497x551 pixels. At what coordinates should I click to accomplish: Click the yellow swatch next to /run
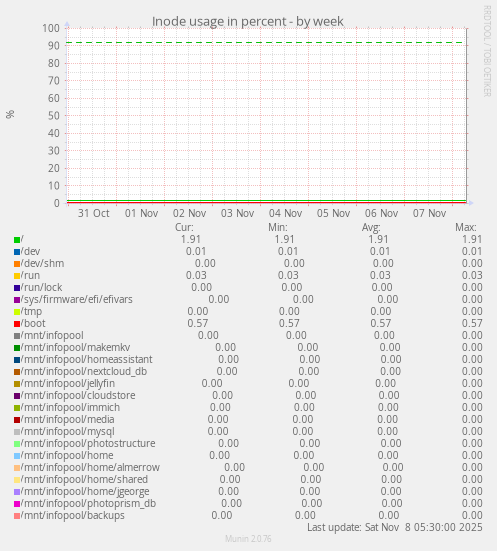point(17,276)
